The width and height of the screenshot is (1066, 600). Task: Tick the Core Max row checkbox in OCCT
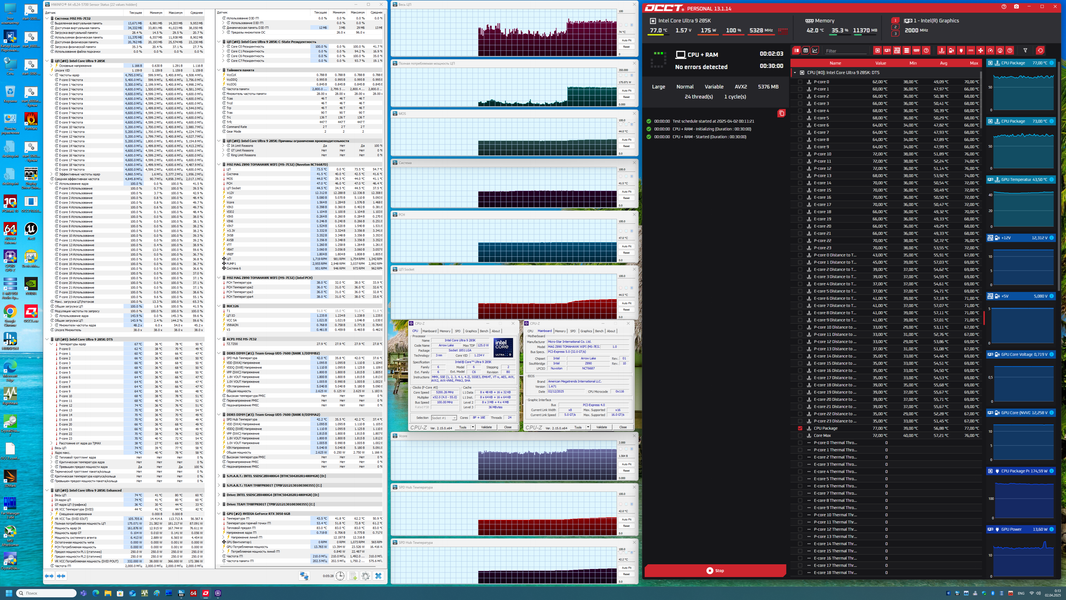point(800,436)
